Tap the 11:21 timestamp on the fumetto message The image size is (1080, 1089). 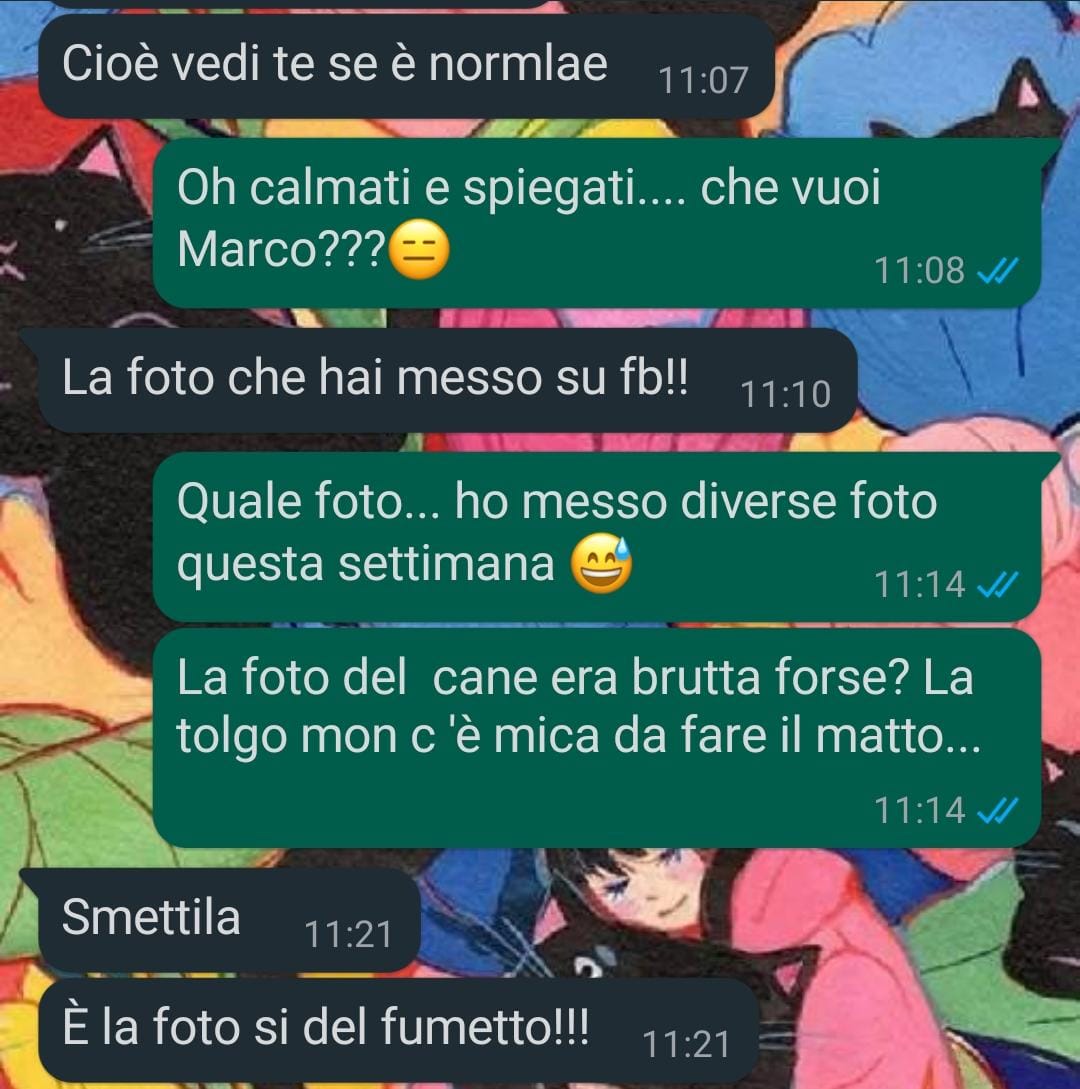(686, 1045)
